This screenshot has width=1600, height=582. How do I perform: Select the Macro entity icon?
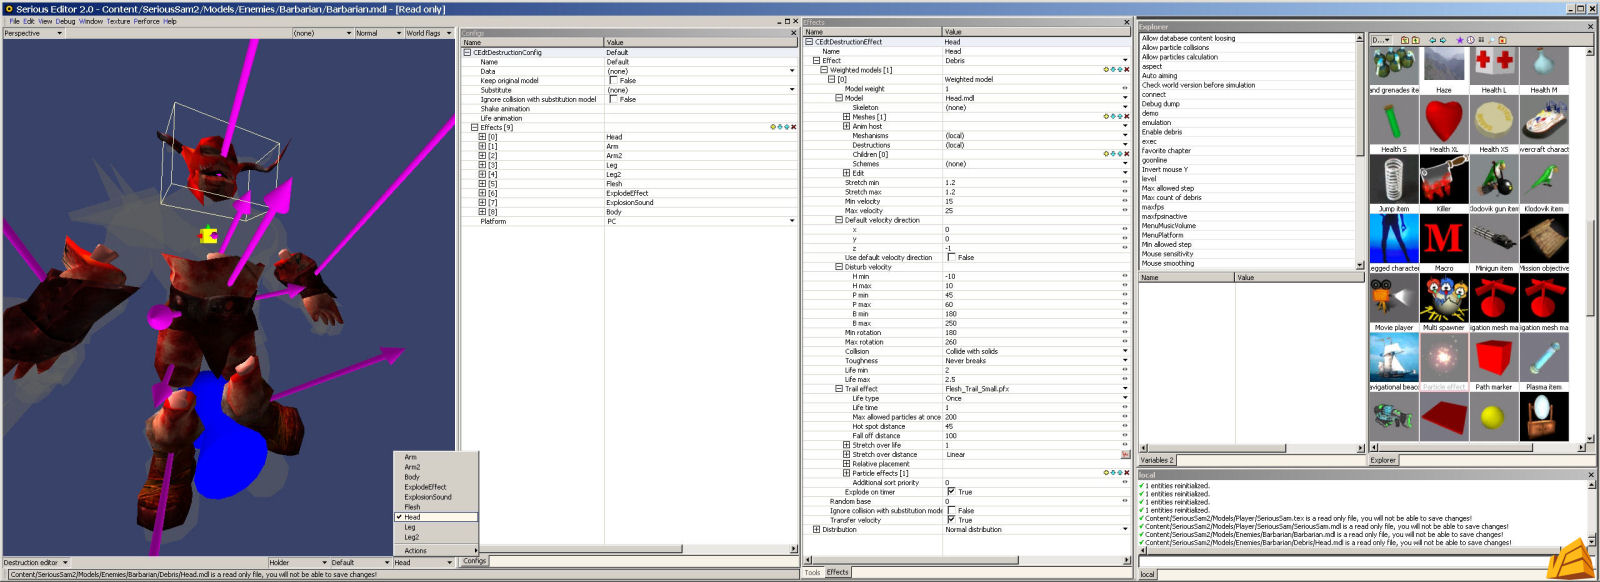pyautogui.click(x=1444, y=239)
